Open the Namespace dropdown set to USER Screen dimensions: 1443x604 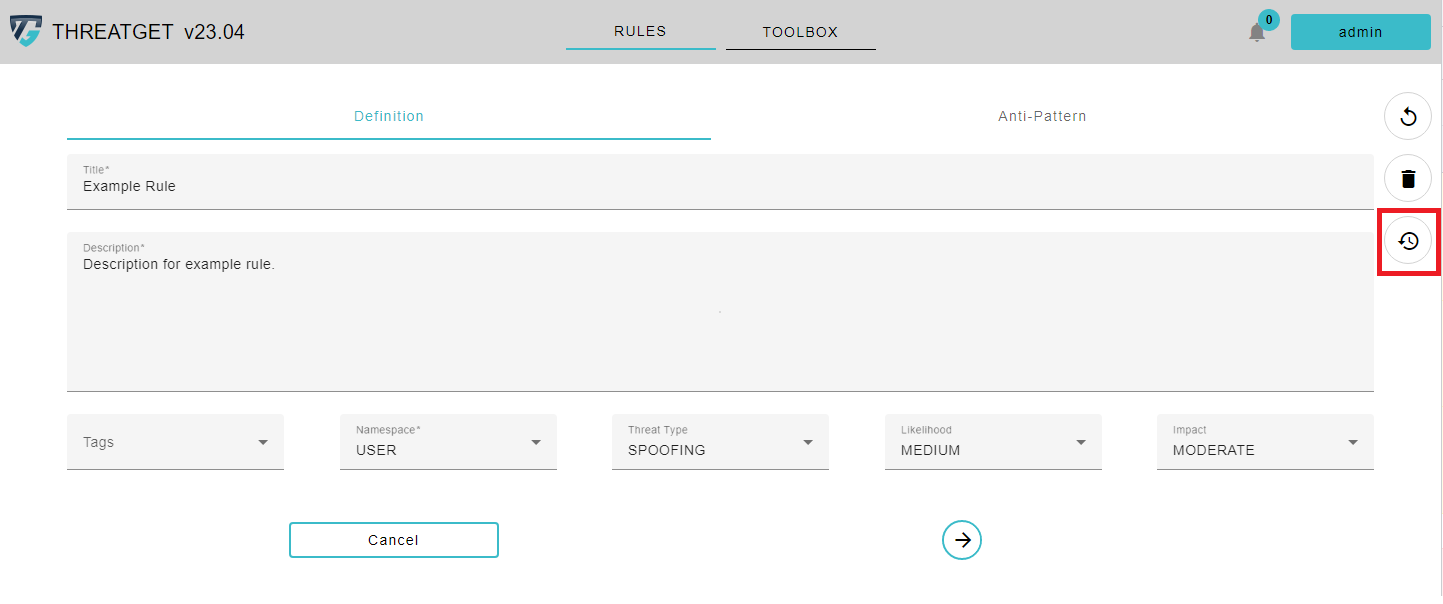[448, 442]
